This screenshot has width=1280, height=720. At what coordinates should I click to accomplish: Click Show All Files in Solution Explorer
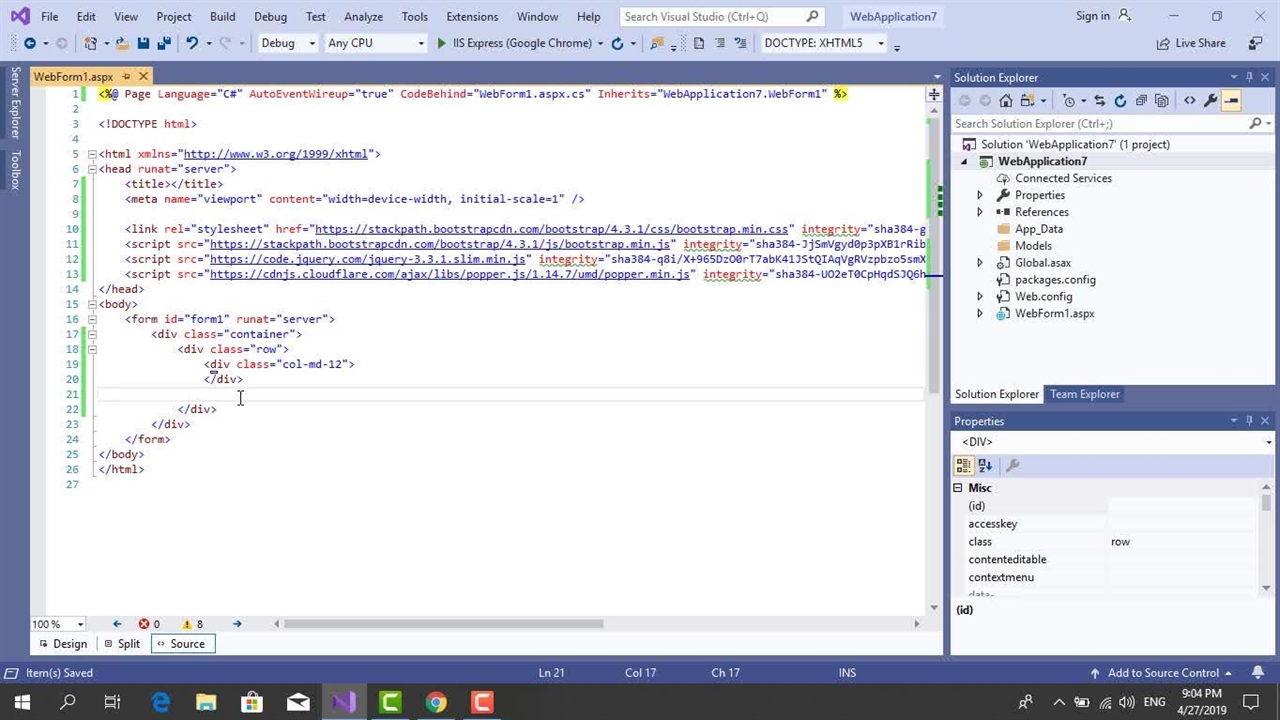pyautogui.click(x=1162, y=100)
